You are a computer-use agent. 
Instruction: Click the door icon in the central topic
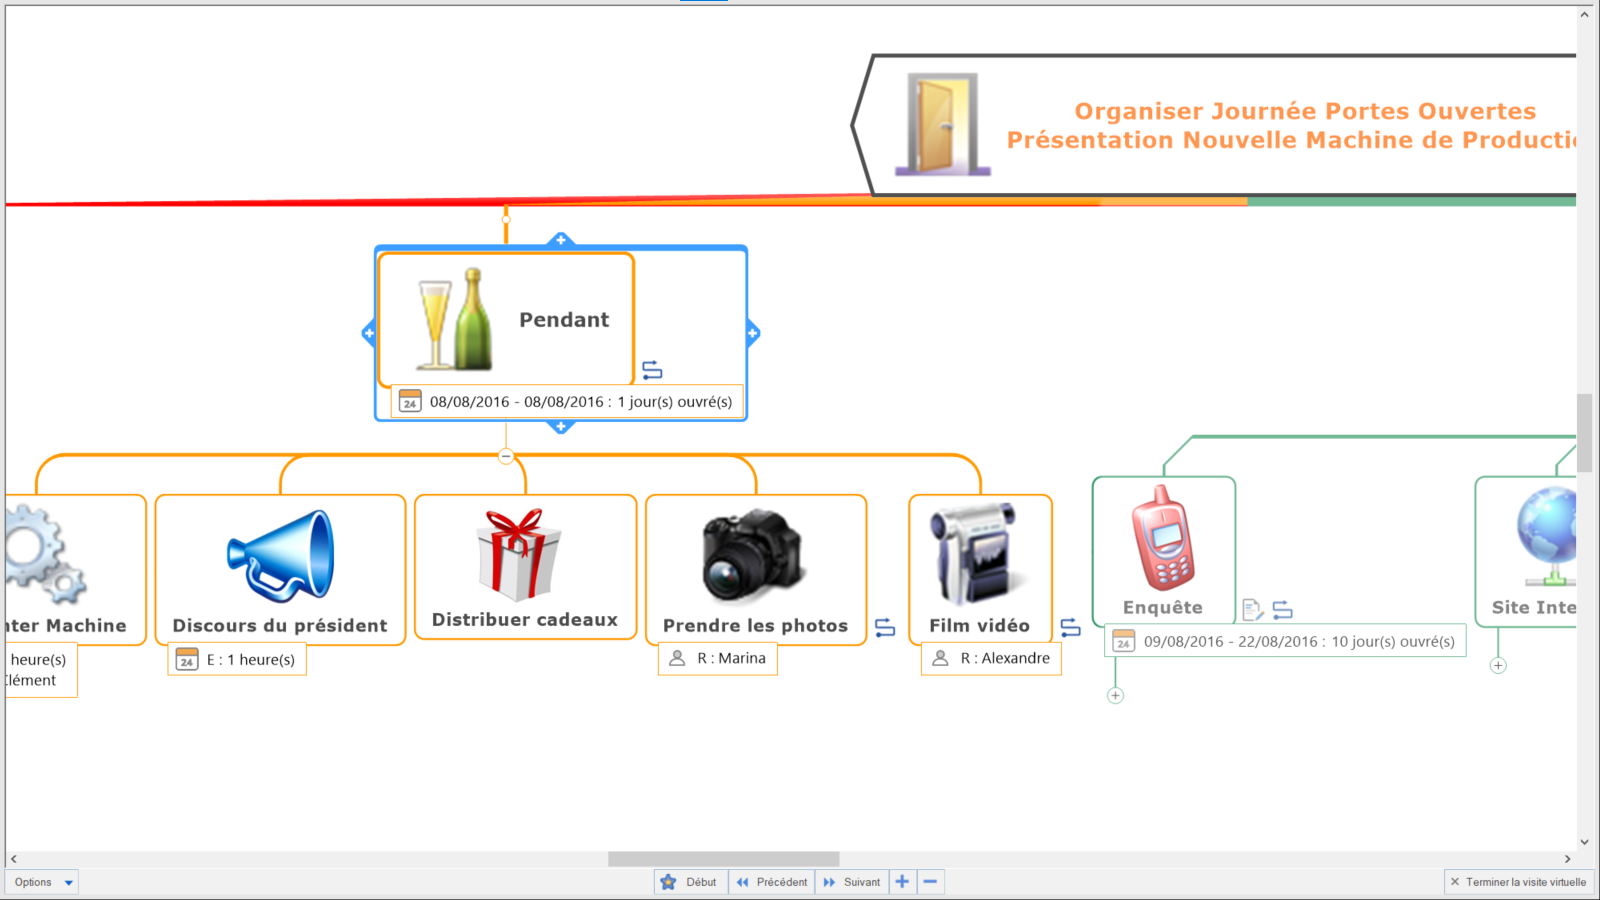click(x=942, y=124)
